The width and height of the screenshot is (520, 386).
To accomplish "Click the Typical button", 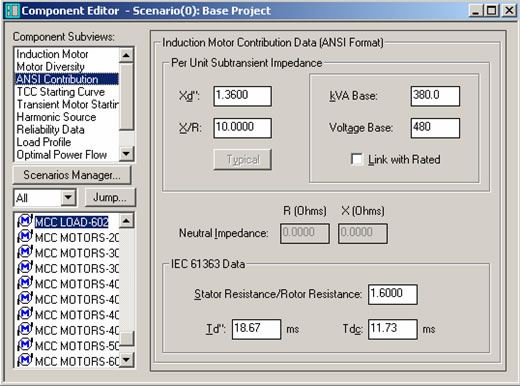I will point(242,159).
